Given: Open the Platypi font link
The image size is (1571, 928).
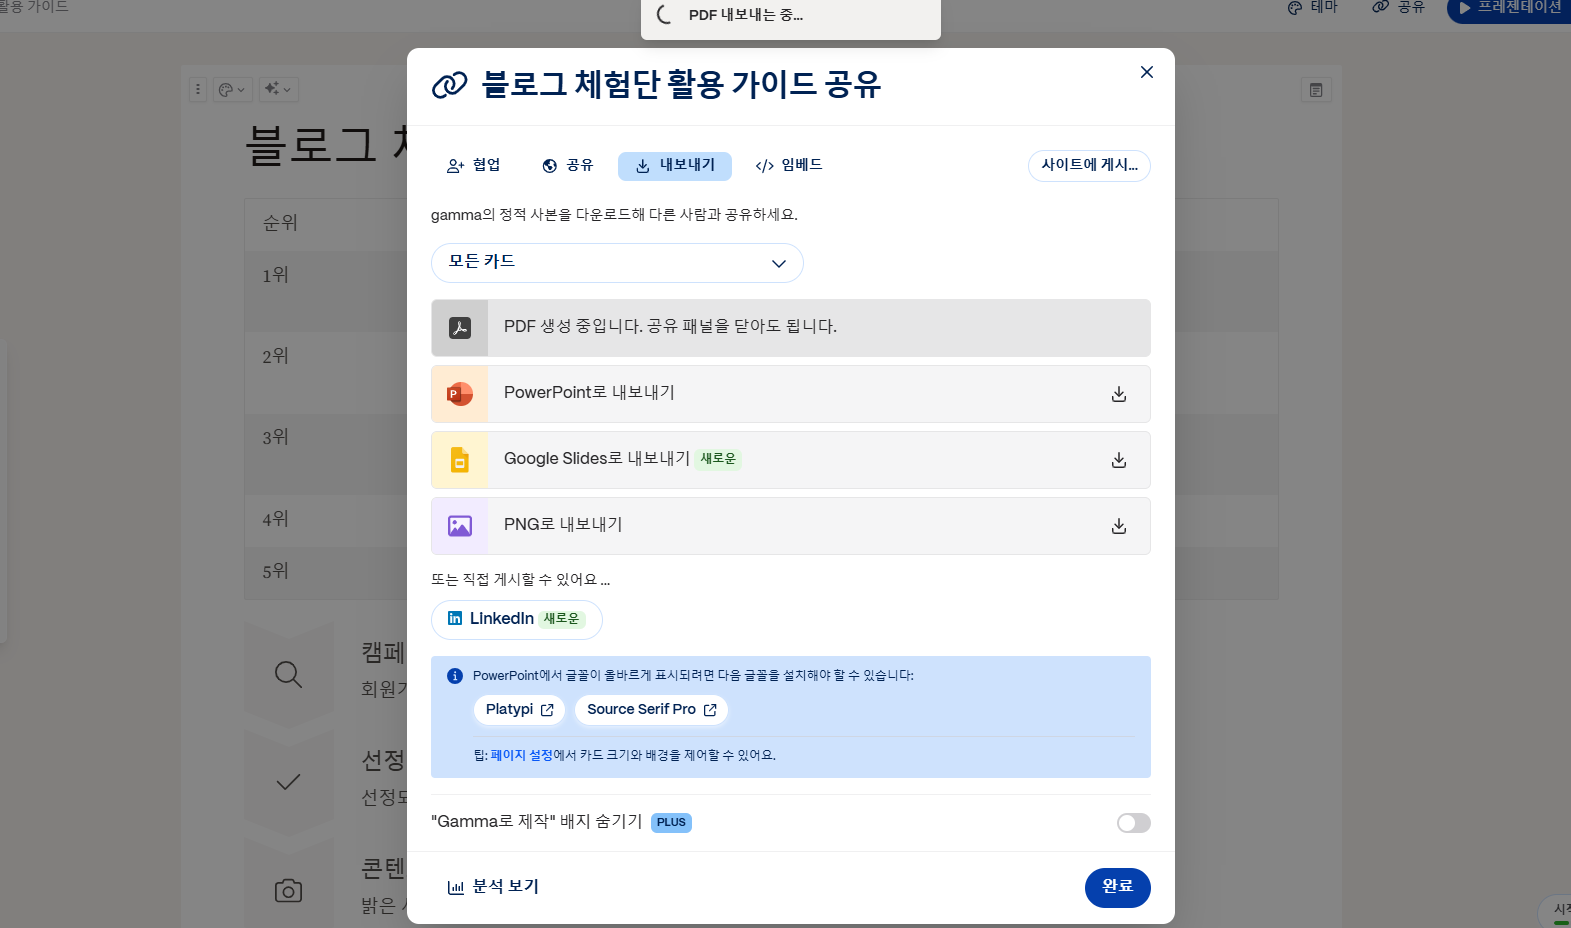Looking at the screenshot, I should point(519,710).
